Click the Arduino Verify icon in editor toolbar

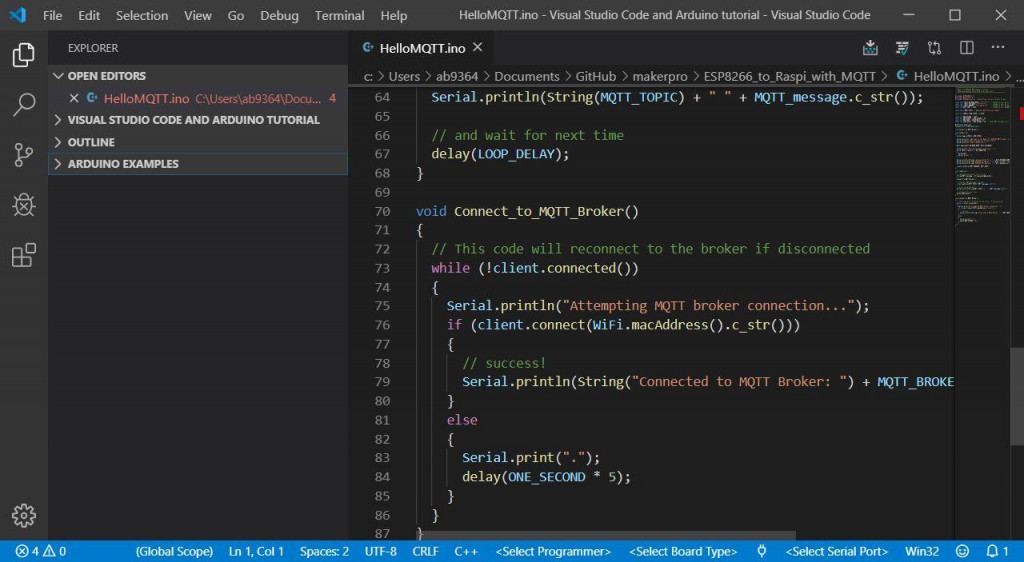(903, 48)
